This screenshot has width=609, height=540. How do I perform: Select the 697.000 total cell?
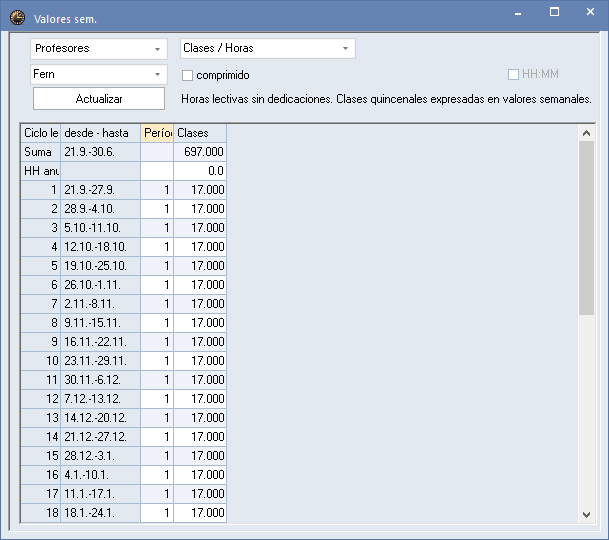pos(200,152)
